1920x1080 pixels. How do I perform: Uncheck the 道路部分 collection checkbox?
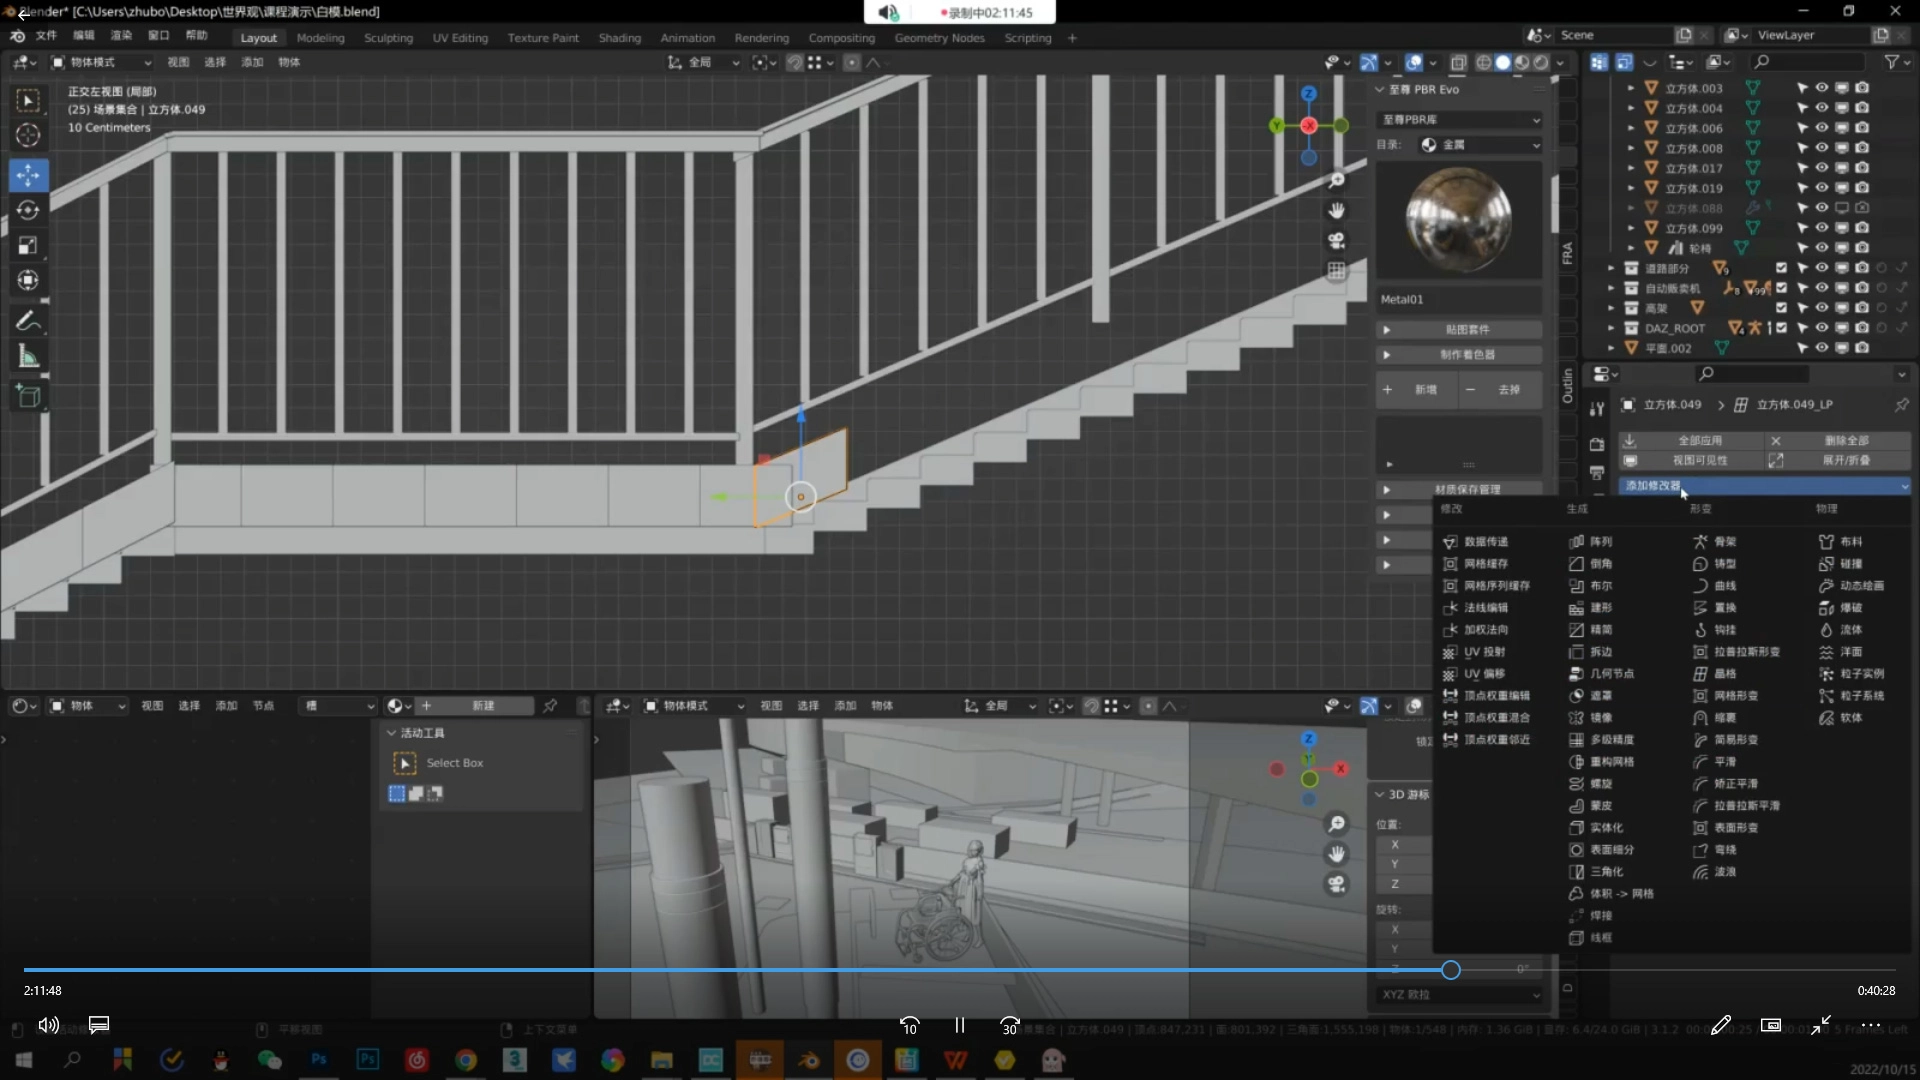(x=1781, y=268)
